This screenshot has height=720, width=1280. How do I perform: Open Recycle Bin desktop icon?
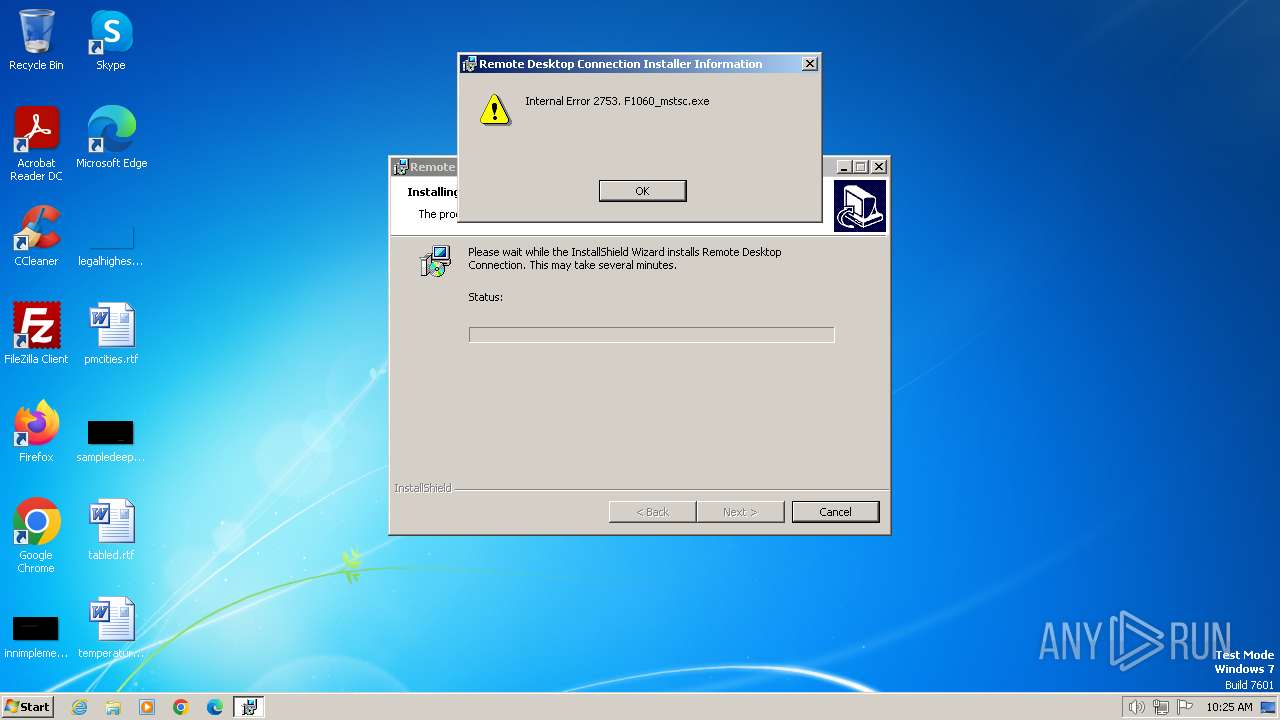click(x=36, y=40)
